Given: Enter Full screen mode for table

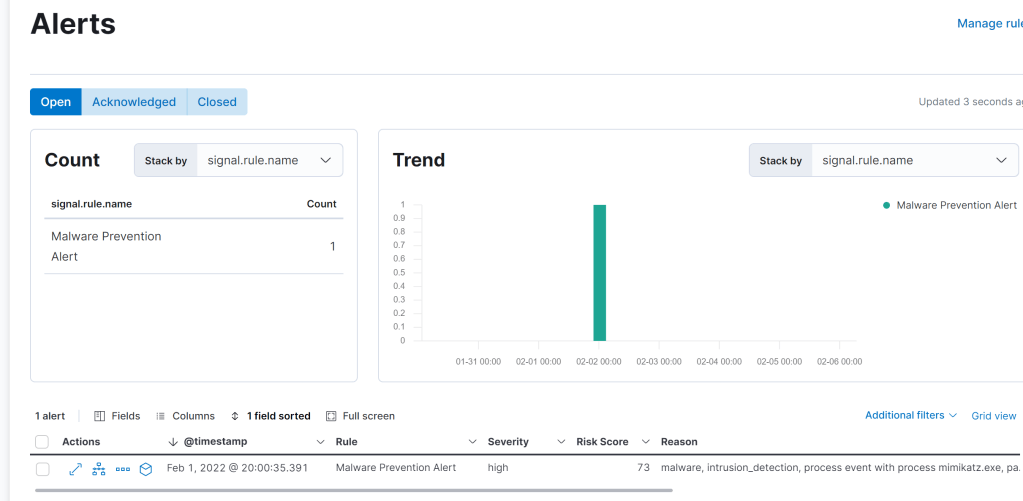Looking at the screenshot, I should click(x=360, y=416).
